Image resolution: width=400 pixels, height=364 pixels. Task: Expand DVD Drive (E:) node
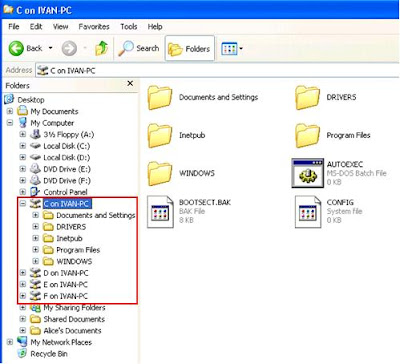click(23, 169)
